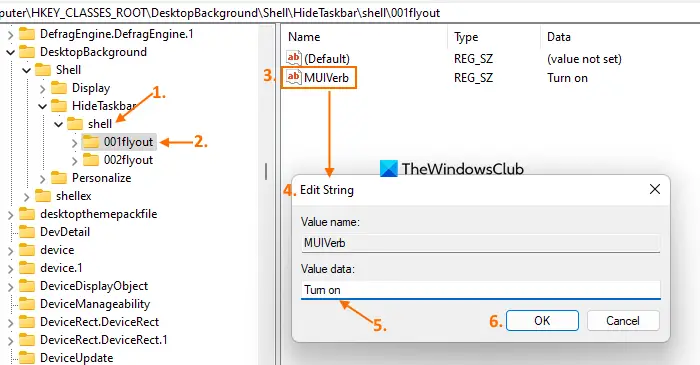Click the '(value not set)' data cell
Screen dimensions: 700x365
[584, 58]
